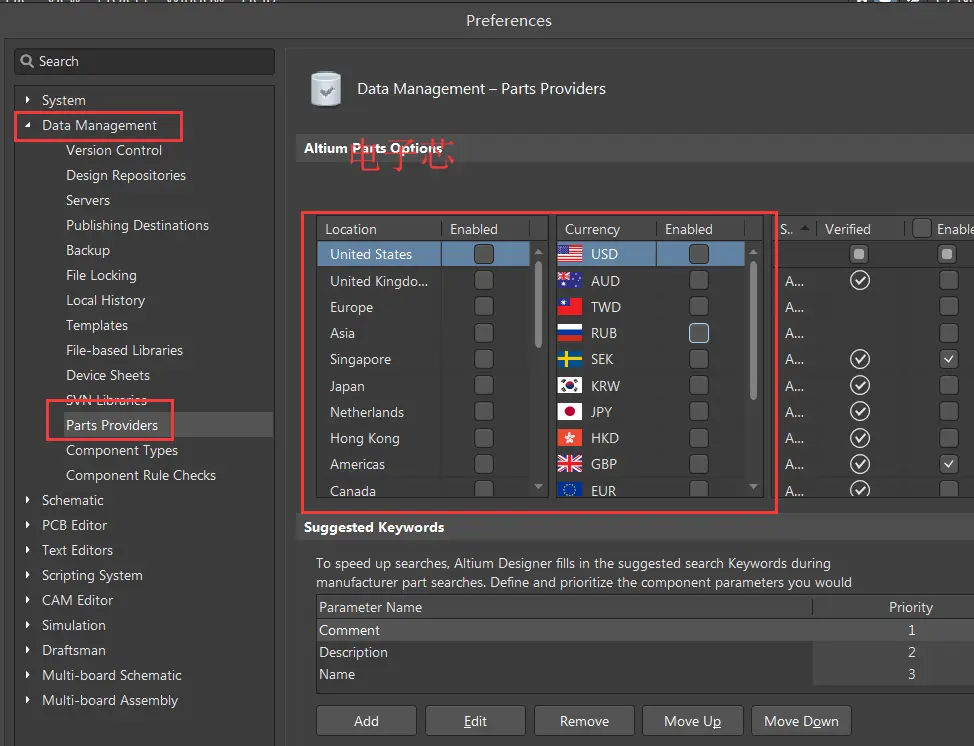974x746 pixels.
Task: Click the Edit keyword button
Action: [x=475, y=721]
